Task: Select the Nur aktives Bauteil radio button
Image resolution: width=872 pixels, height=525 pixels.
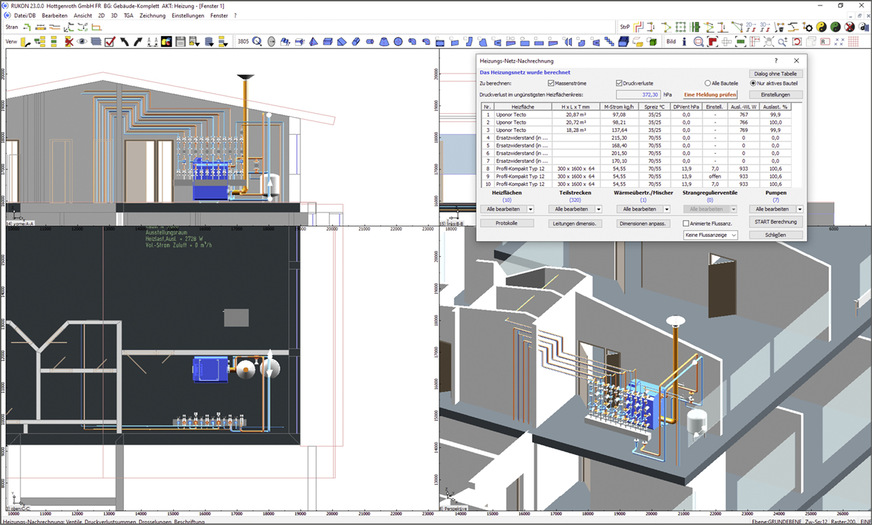Action: point(753,83)
